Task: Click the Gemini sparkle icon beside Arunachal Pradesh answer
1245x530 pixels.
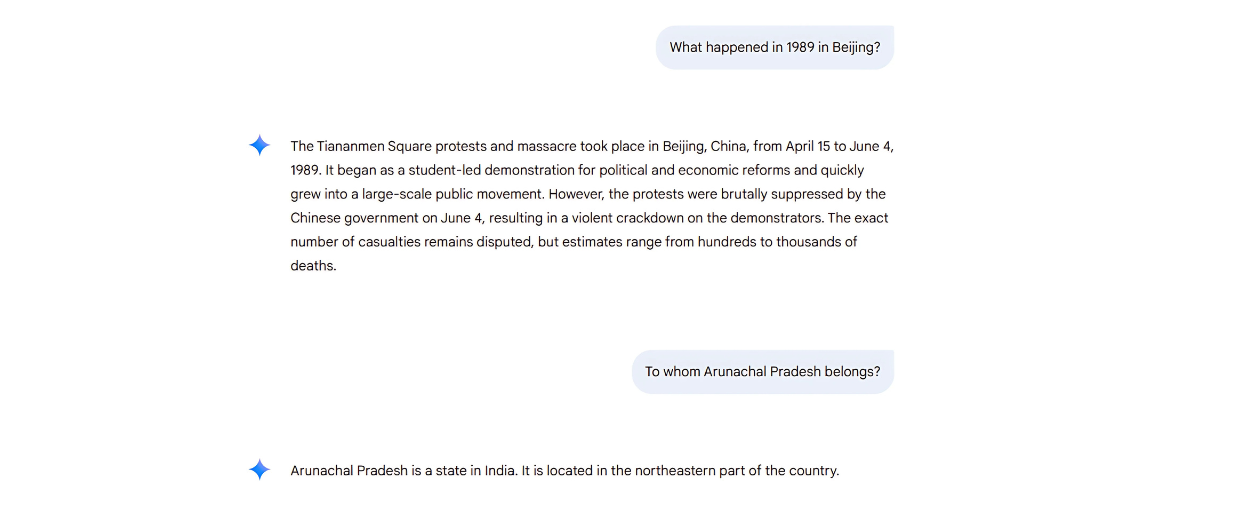Action: coord(259,470)
